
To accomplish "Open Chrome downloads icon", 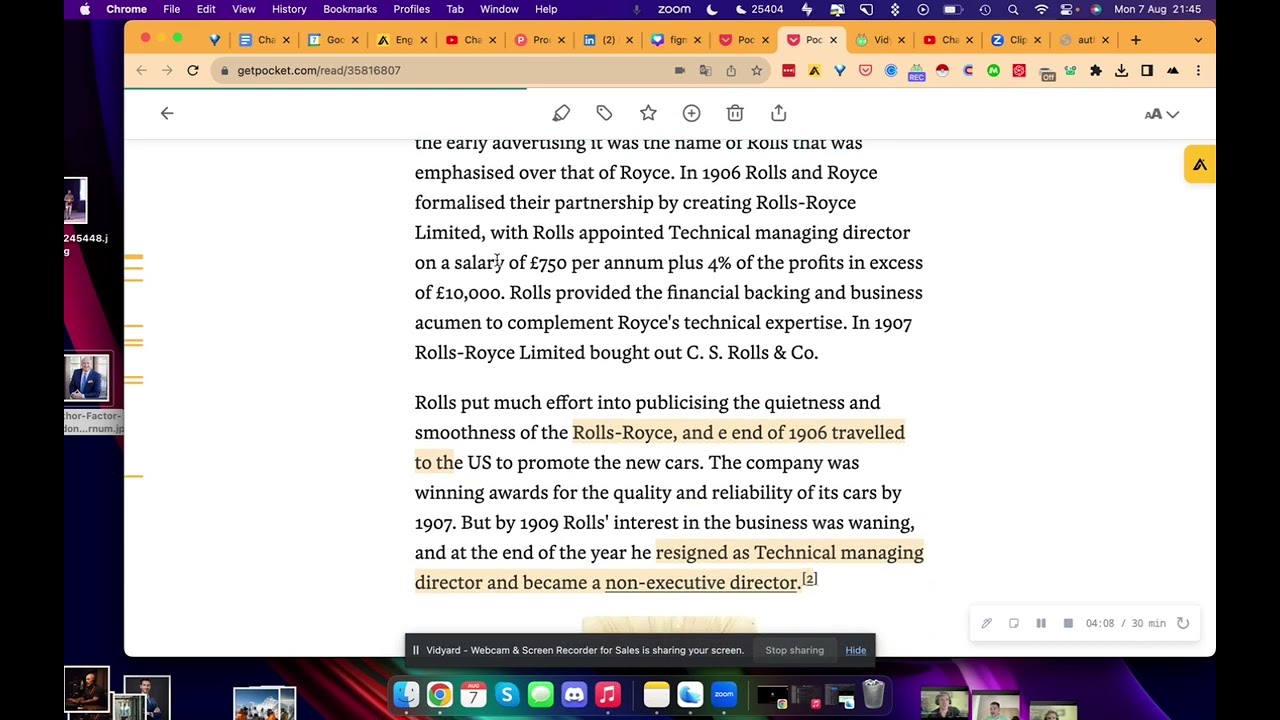I will (x=1121, y=71).
